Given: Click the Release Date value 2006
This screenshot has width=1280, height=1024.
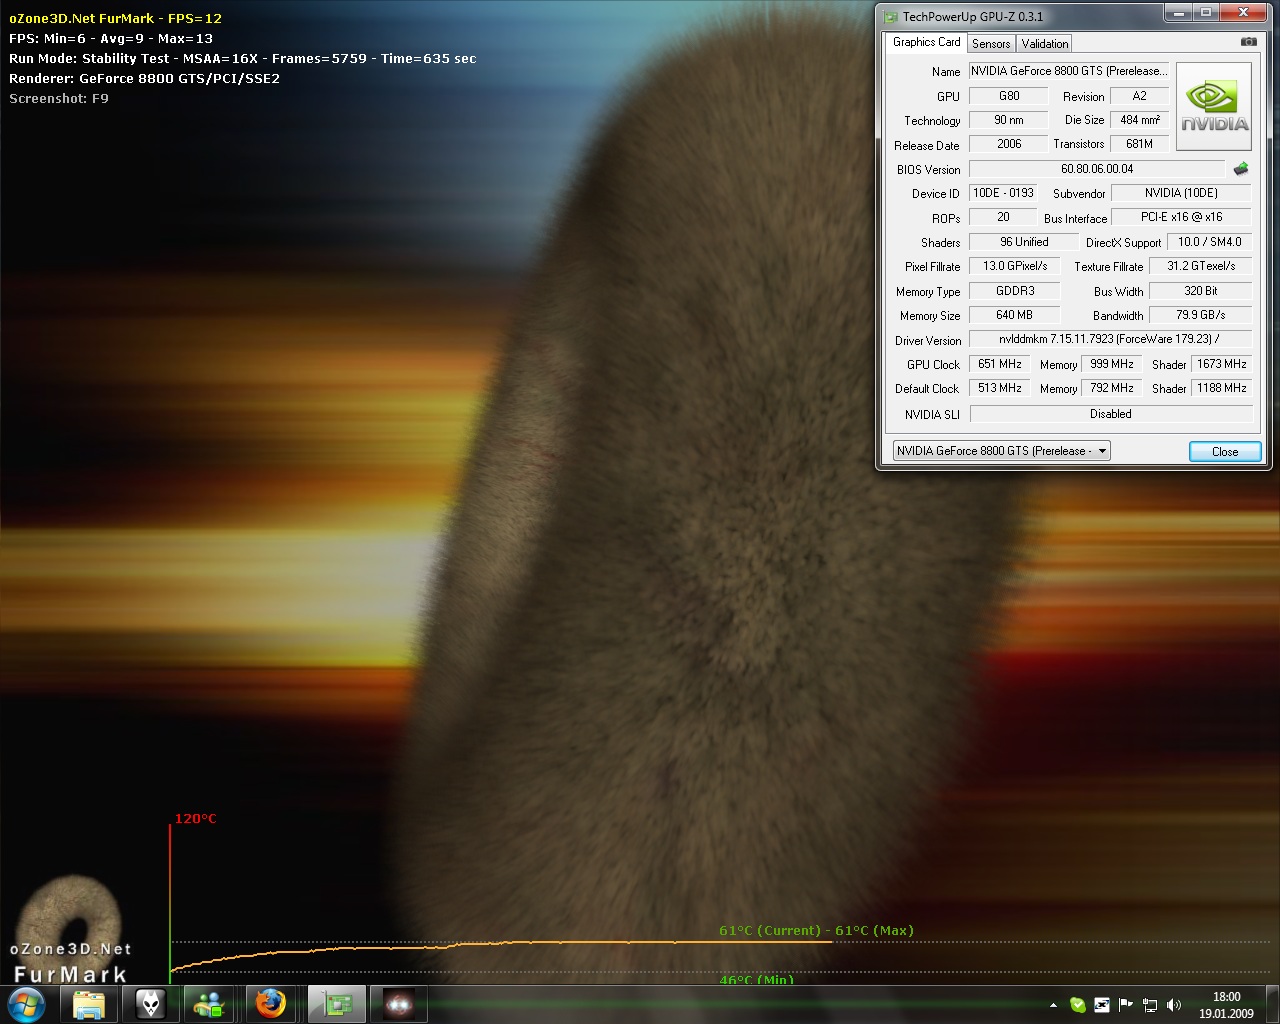Looking at the screenshot, I should point(1009,144).
